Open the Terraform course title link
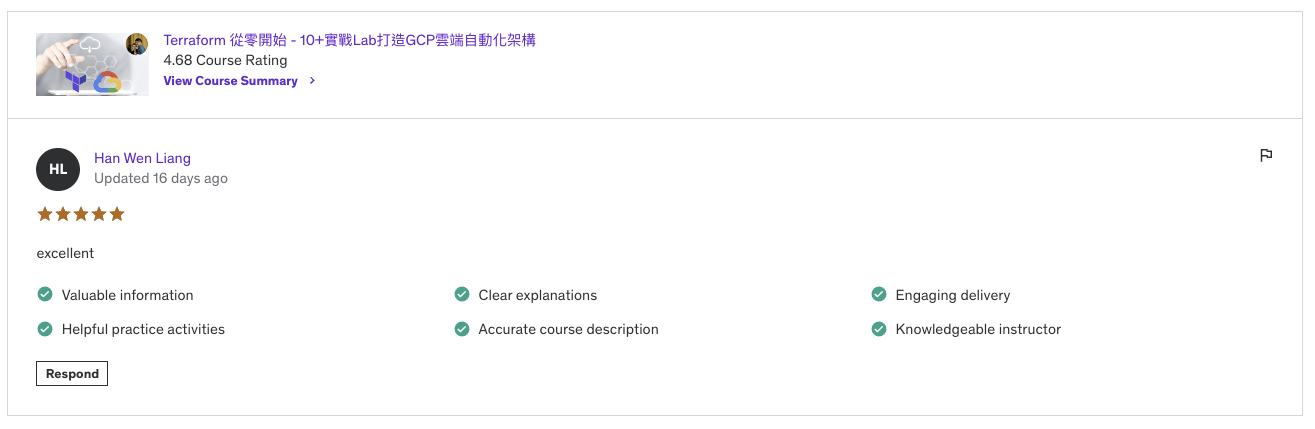The image size is (1315, 429). coord(350,40)
